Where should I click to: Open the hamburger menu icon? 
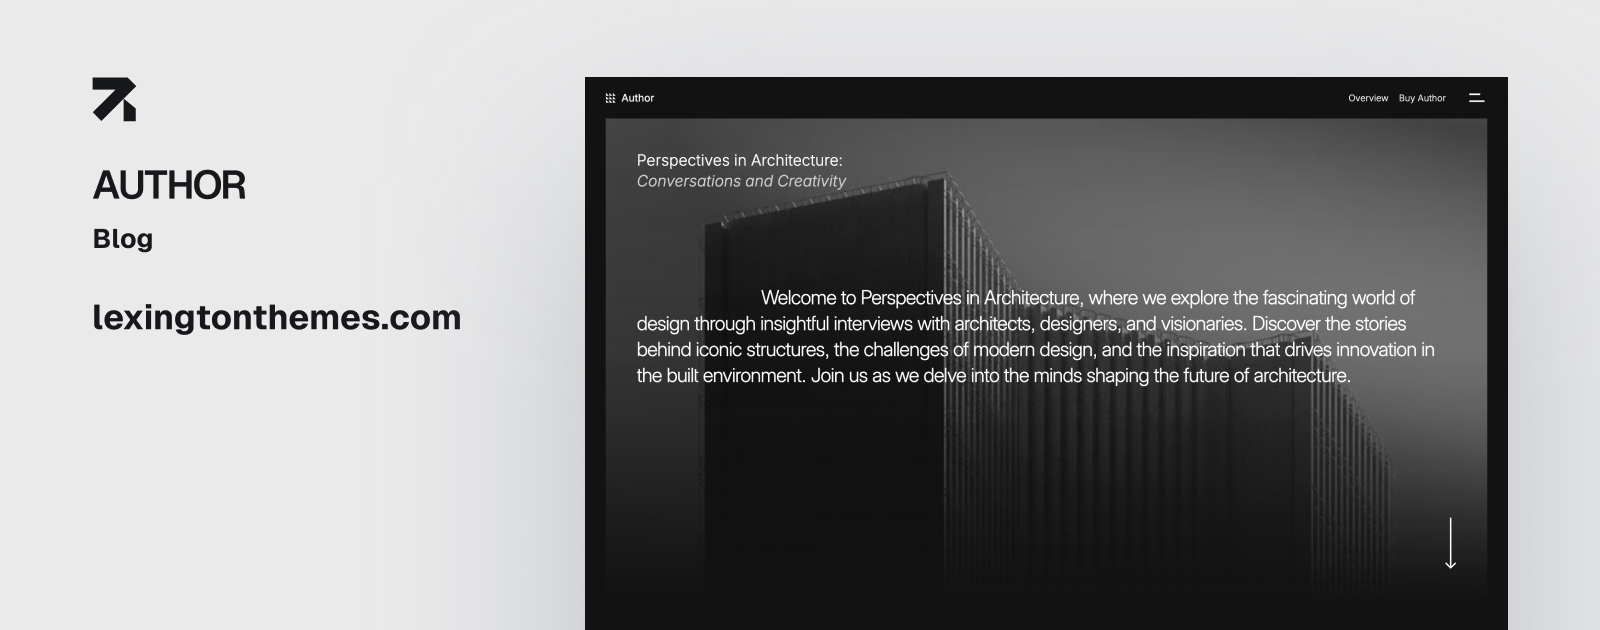[1476, 98]
